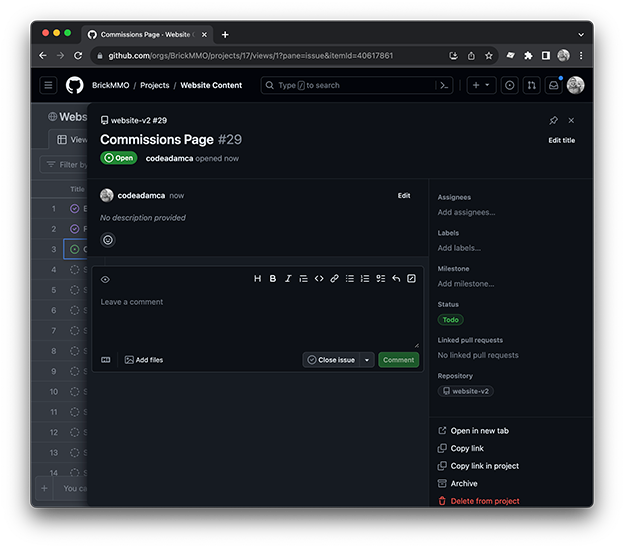Click Edit title link

coord(561,141)
